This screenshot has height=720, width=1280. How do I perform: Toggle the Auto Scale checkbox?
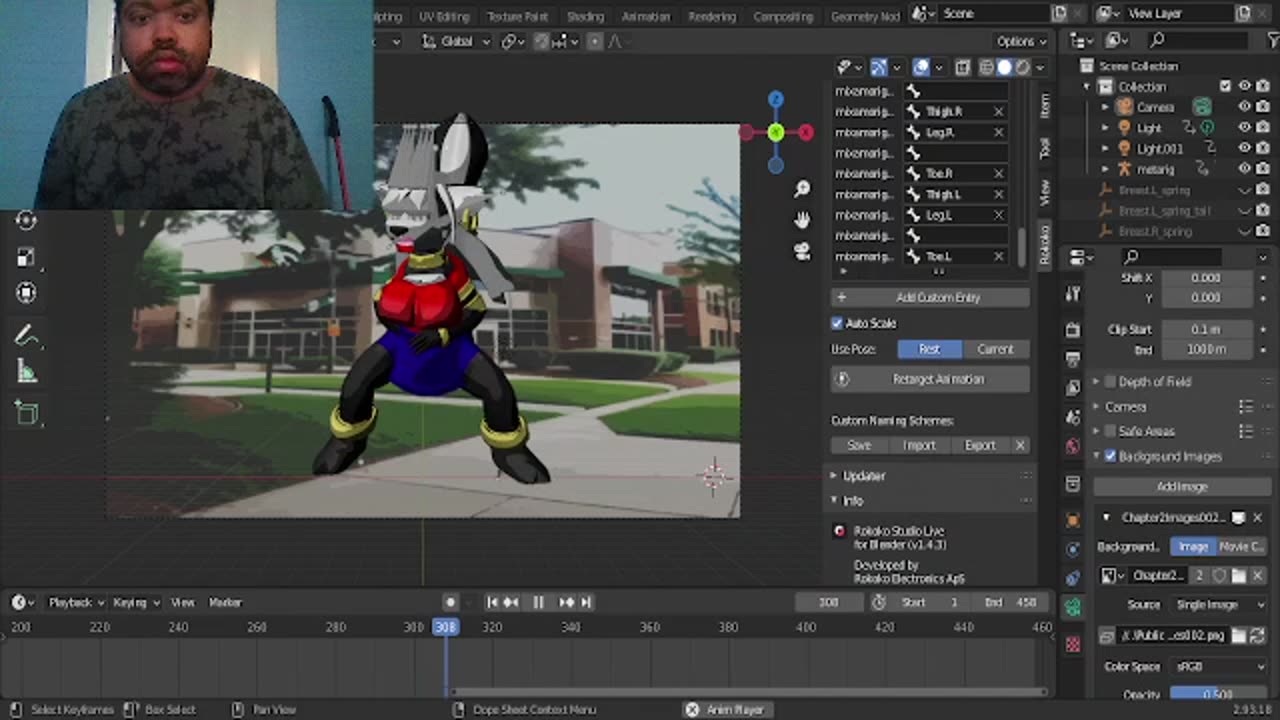tap(838, 323)
